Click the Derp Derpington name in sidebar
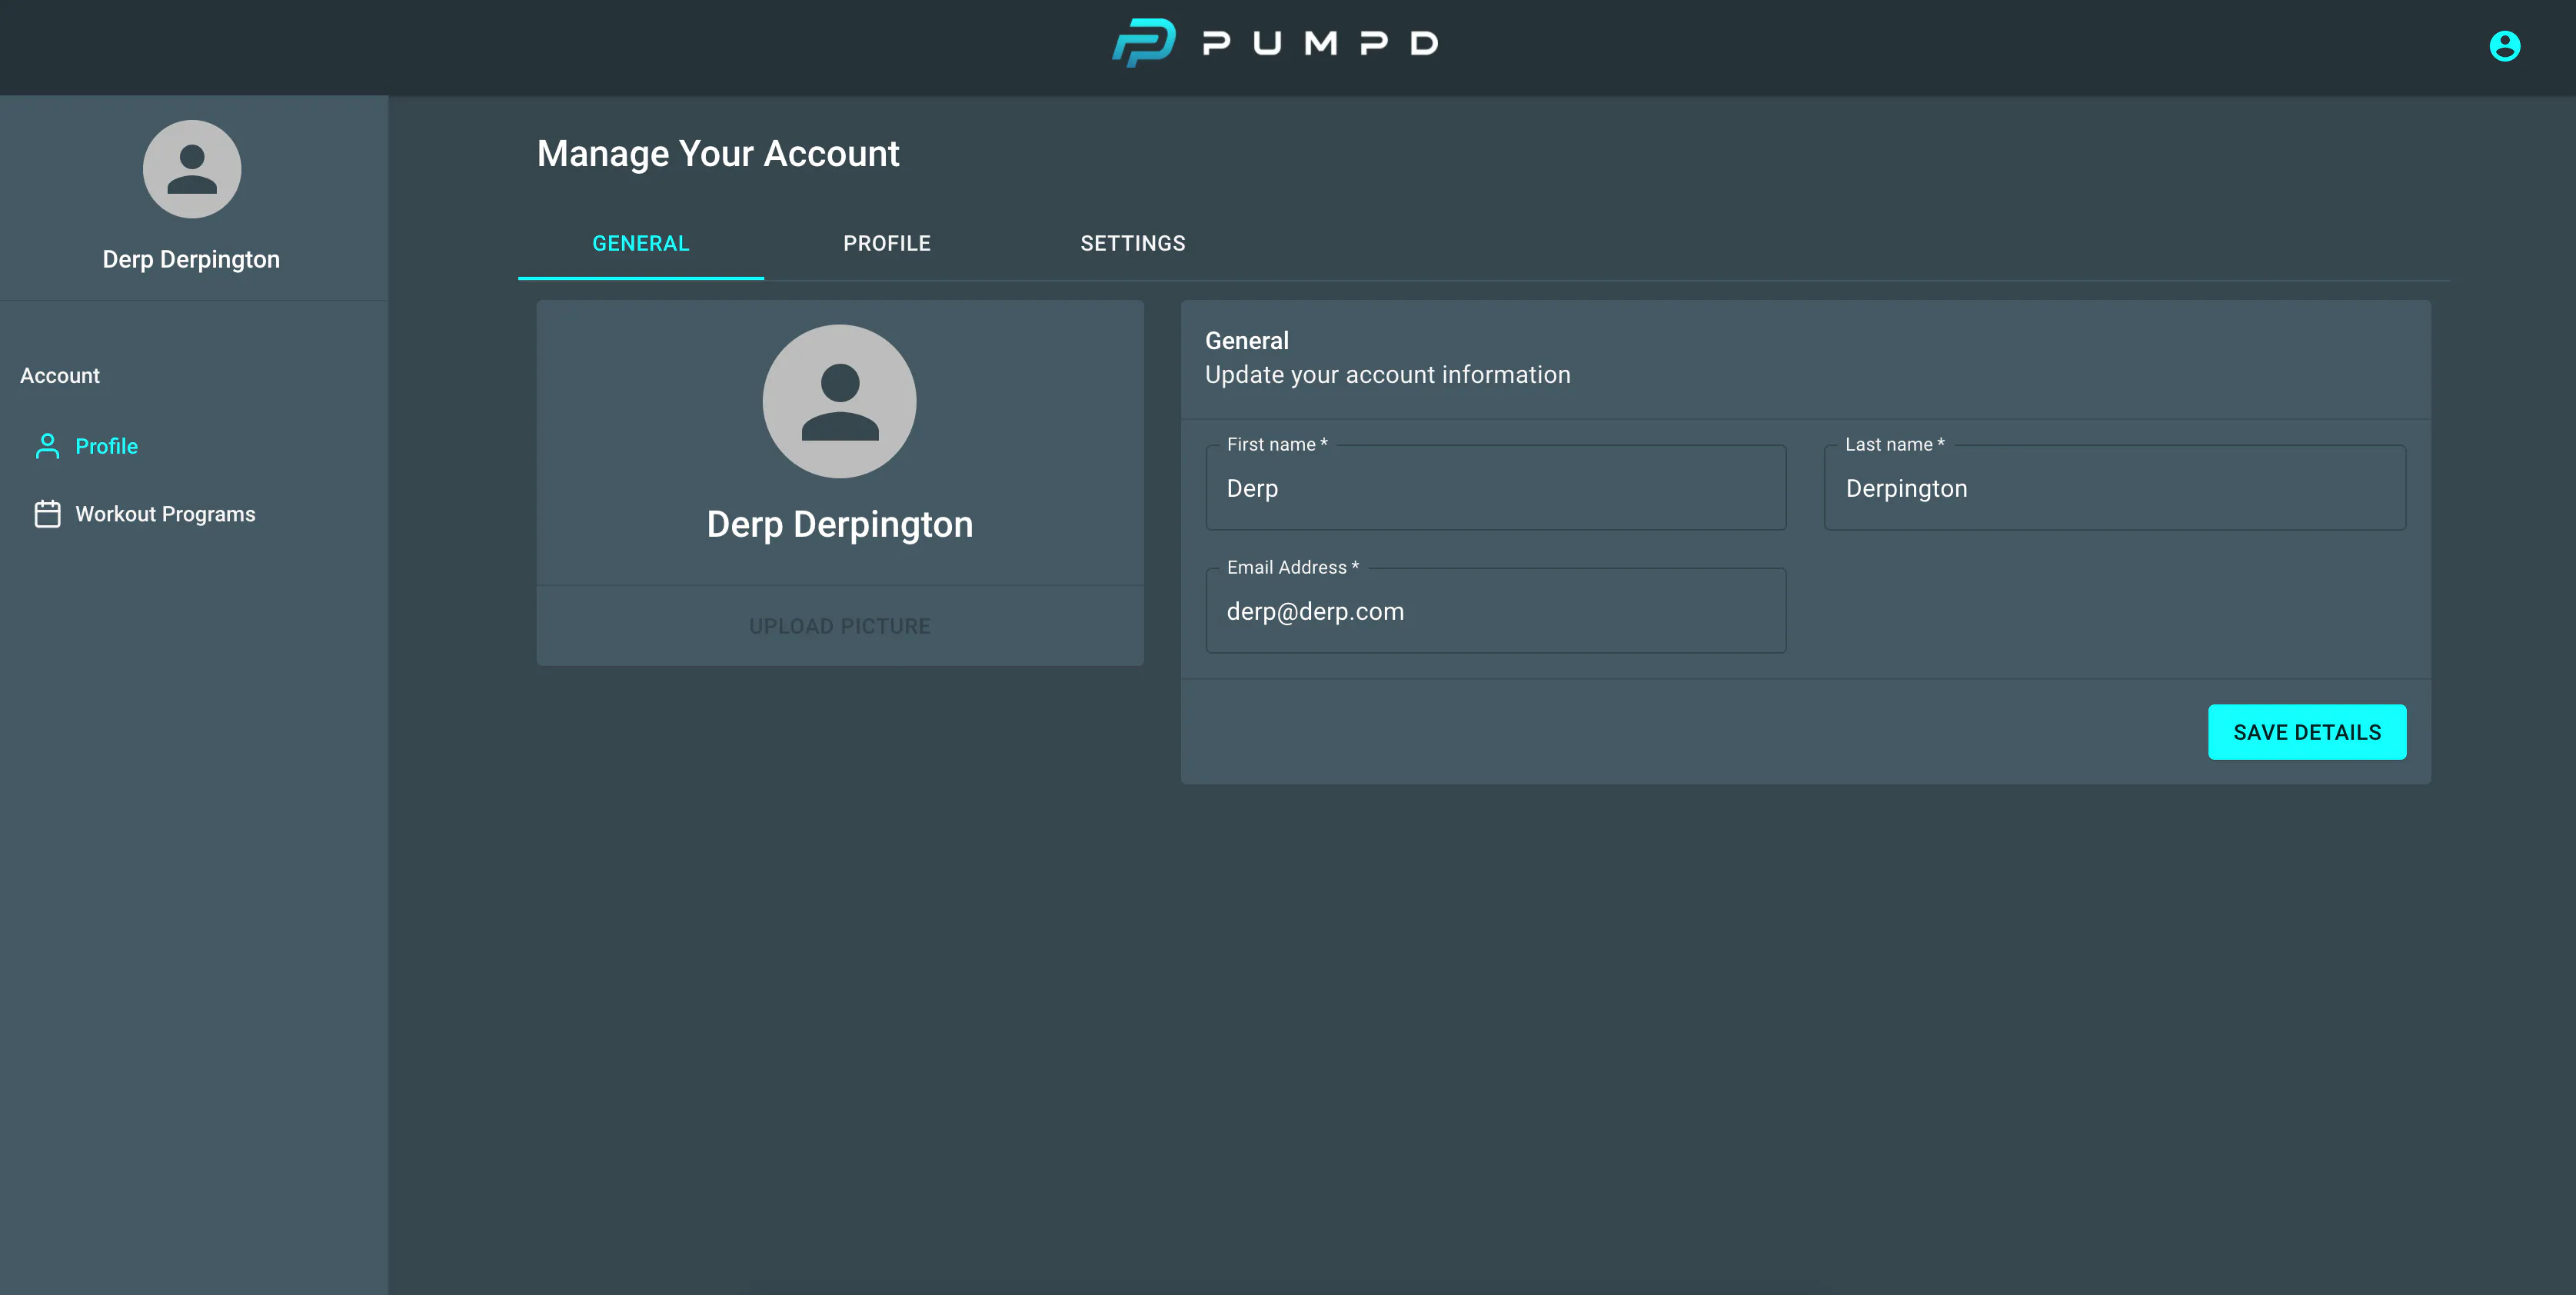This screenshot has height=1295, width=2576. point(191,260)
